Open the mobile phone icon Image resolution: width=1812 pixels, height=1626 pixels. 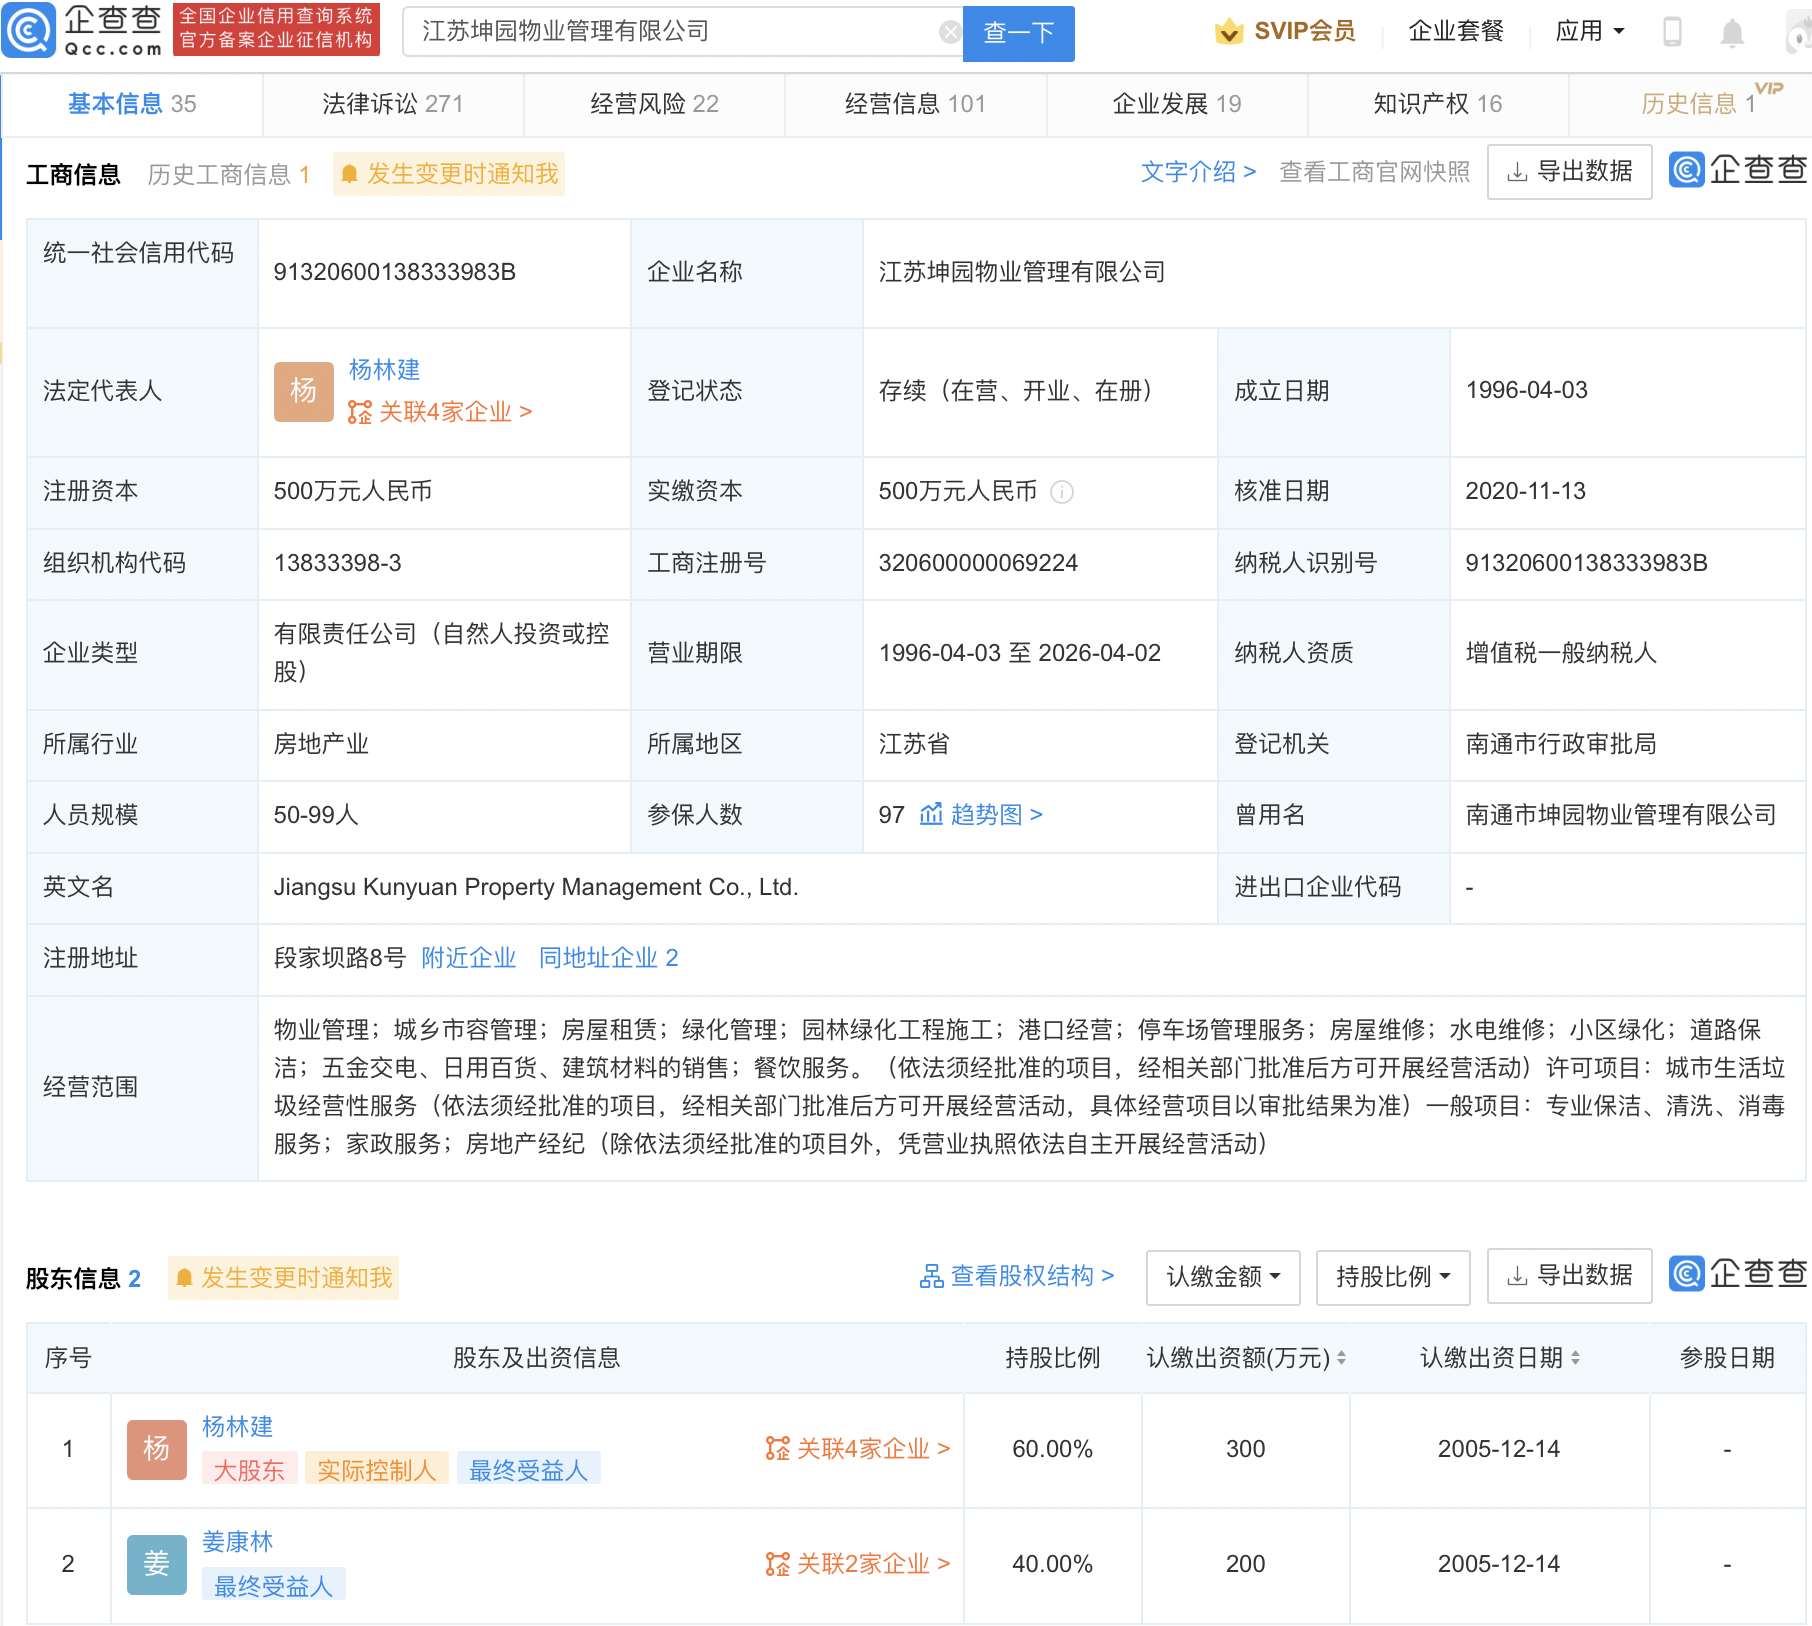(1672, 32)
